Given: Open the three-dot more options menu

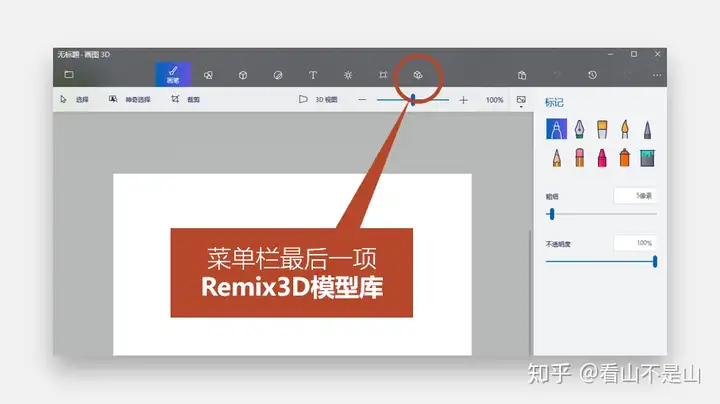Looking at the screenshot, I should point(657,75).
